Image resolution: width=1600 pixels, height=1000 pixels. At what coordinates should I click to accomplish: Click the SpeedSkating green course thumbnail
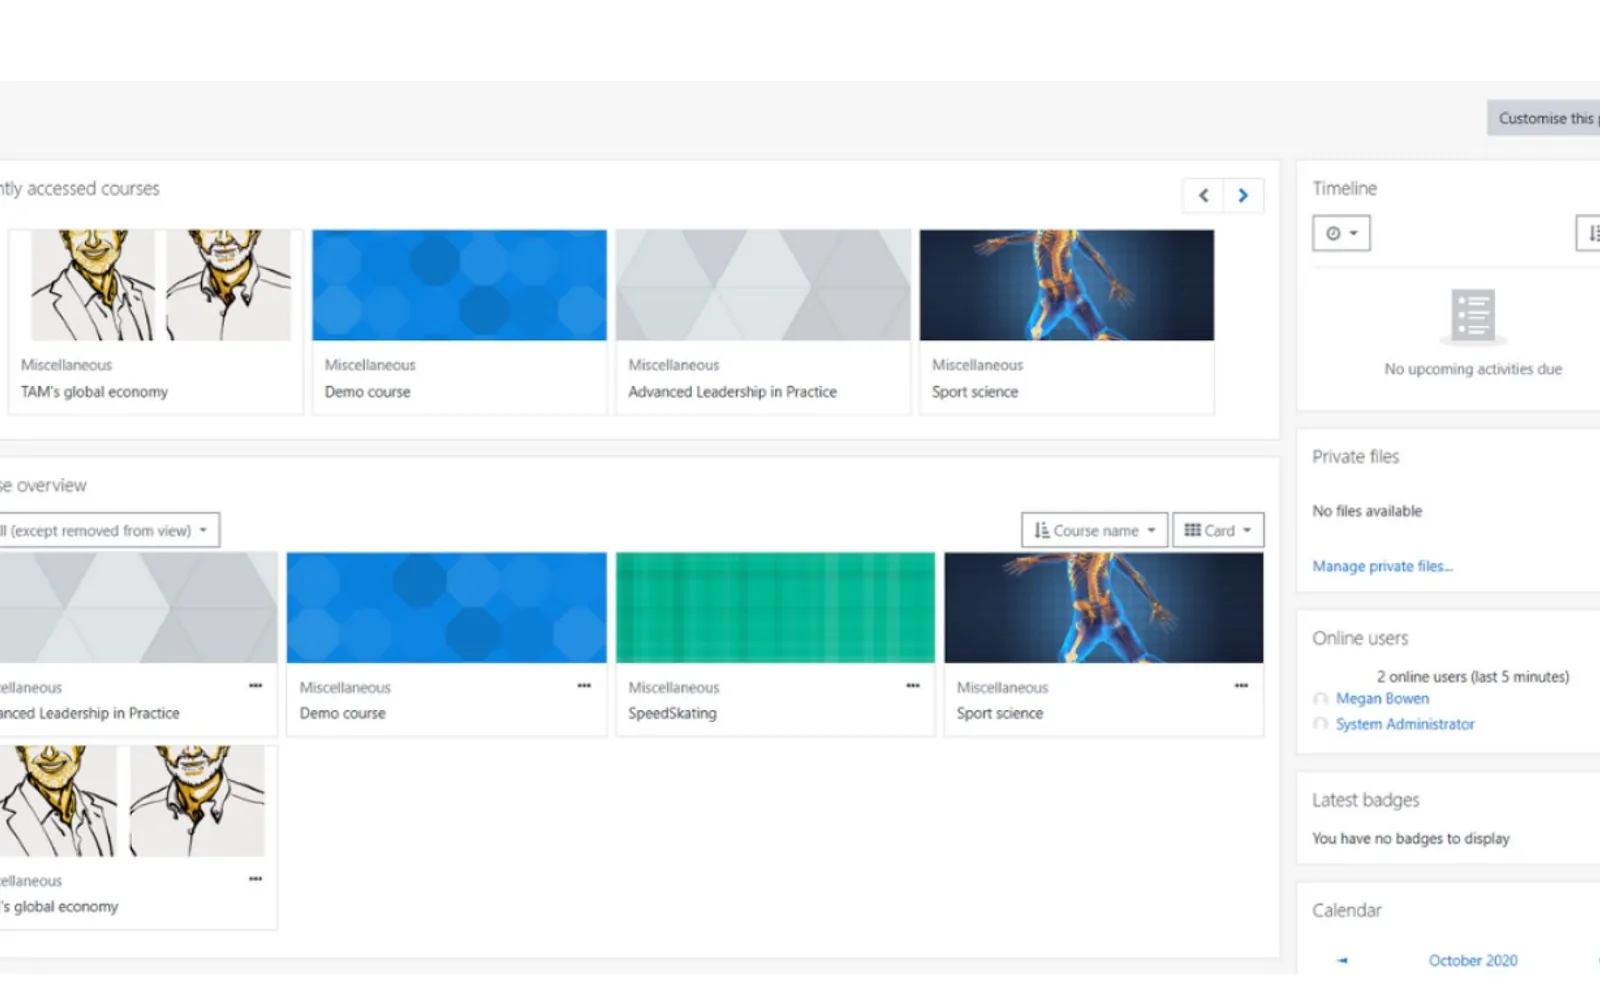point(775,608)
